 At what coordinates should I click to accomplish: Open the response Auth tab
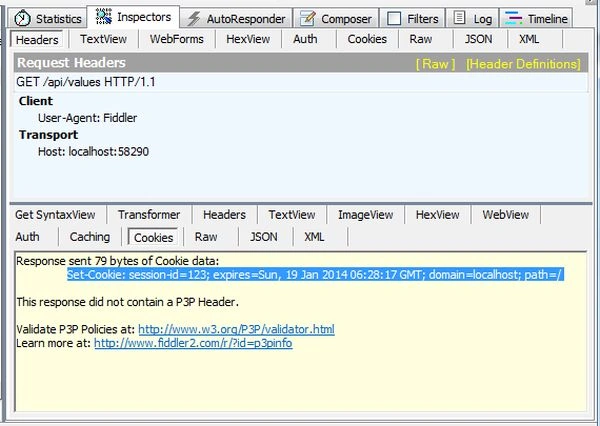click(x=27, y=237)
